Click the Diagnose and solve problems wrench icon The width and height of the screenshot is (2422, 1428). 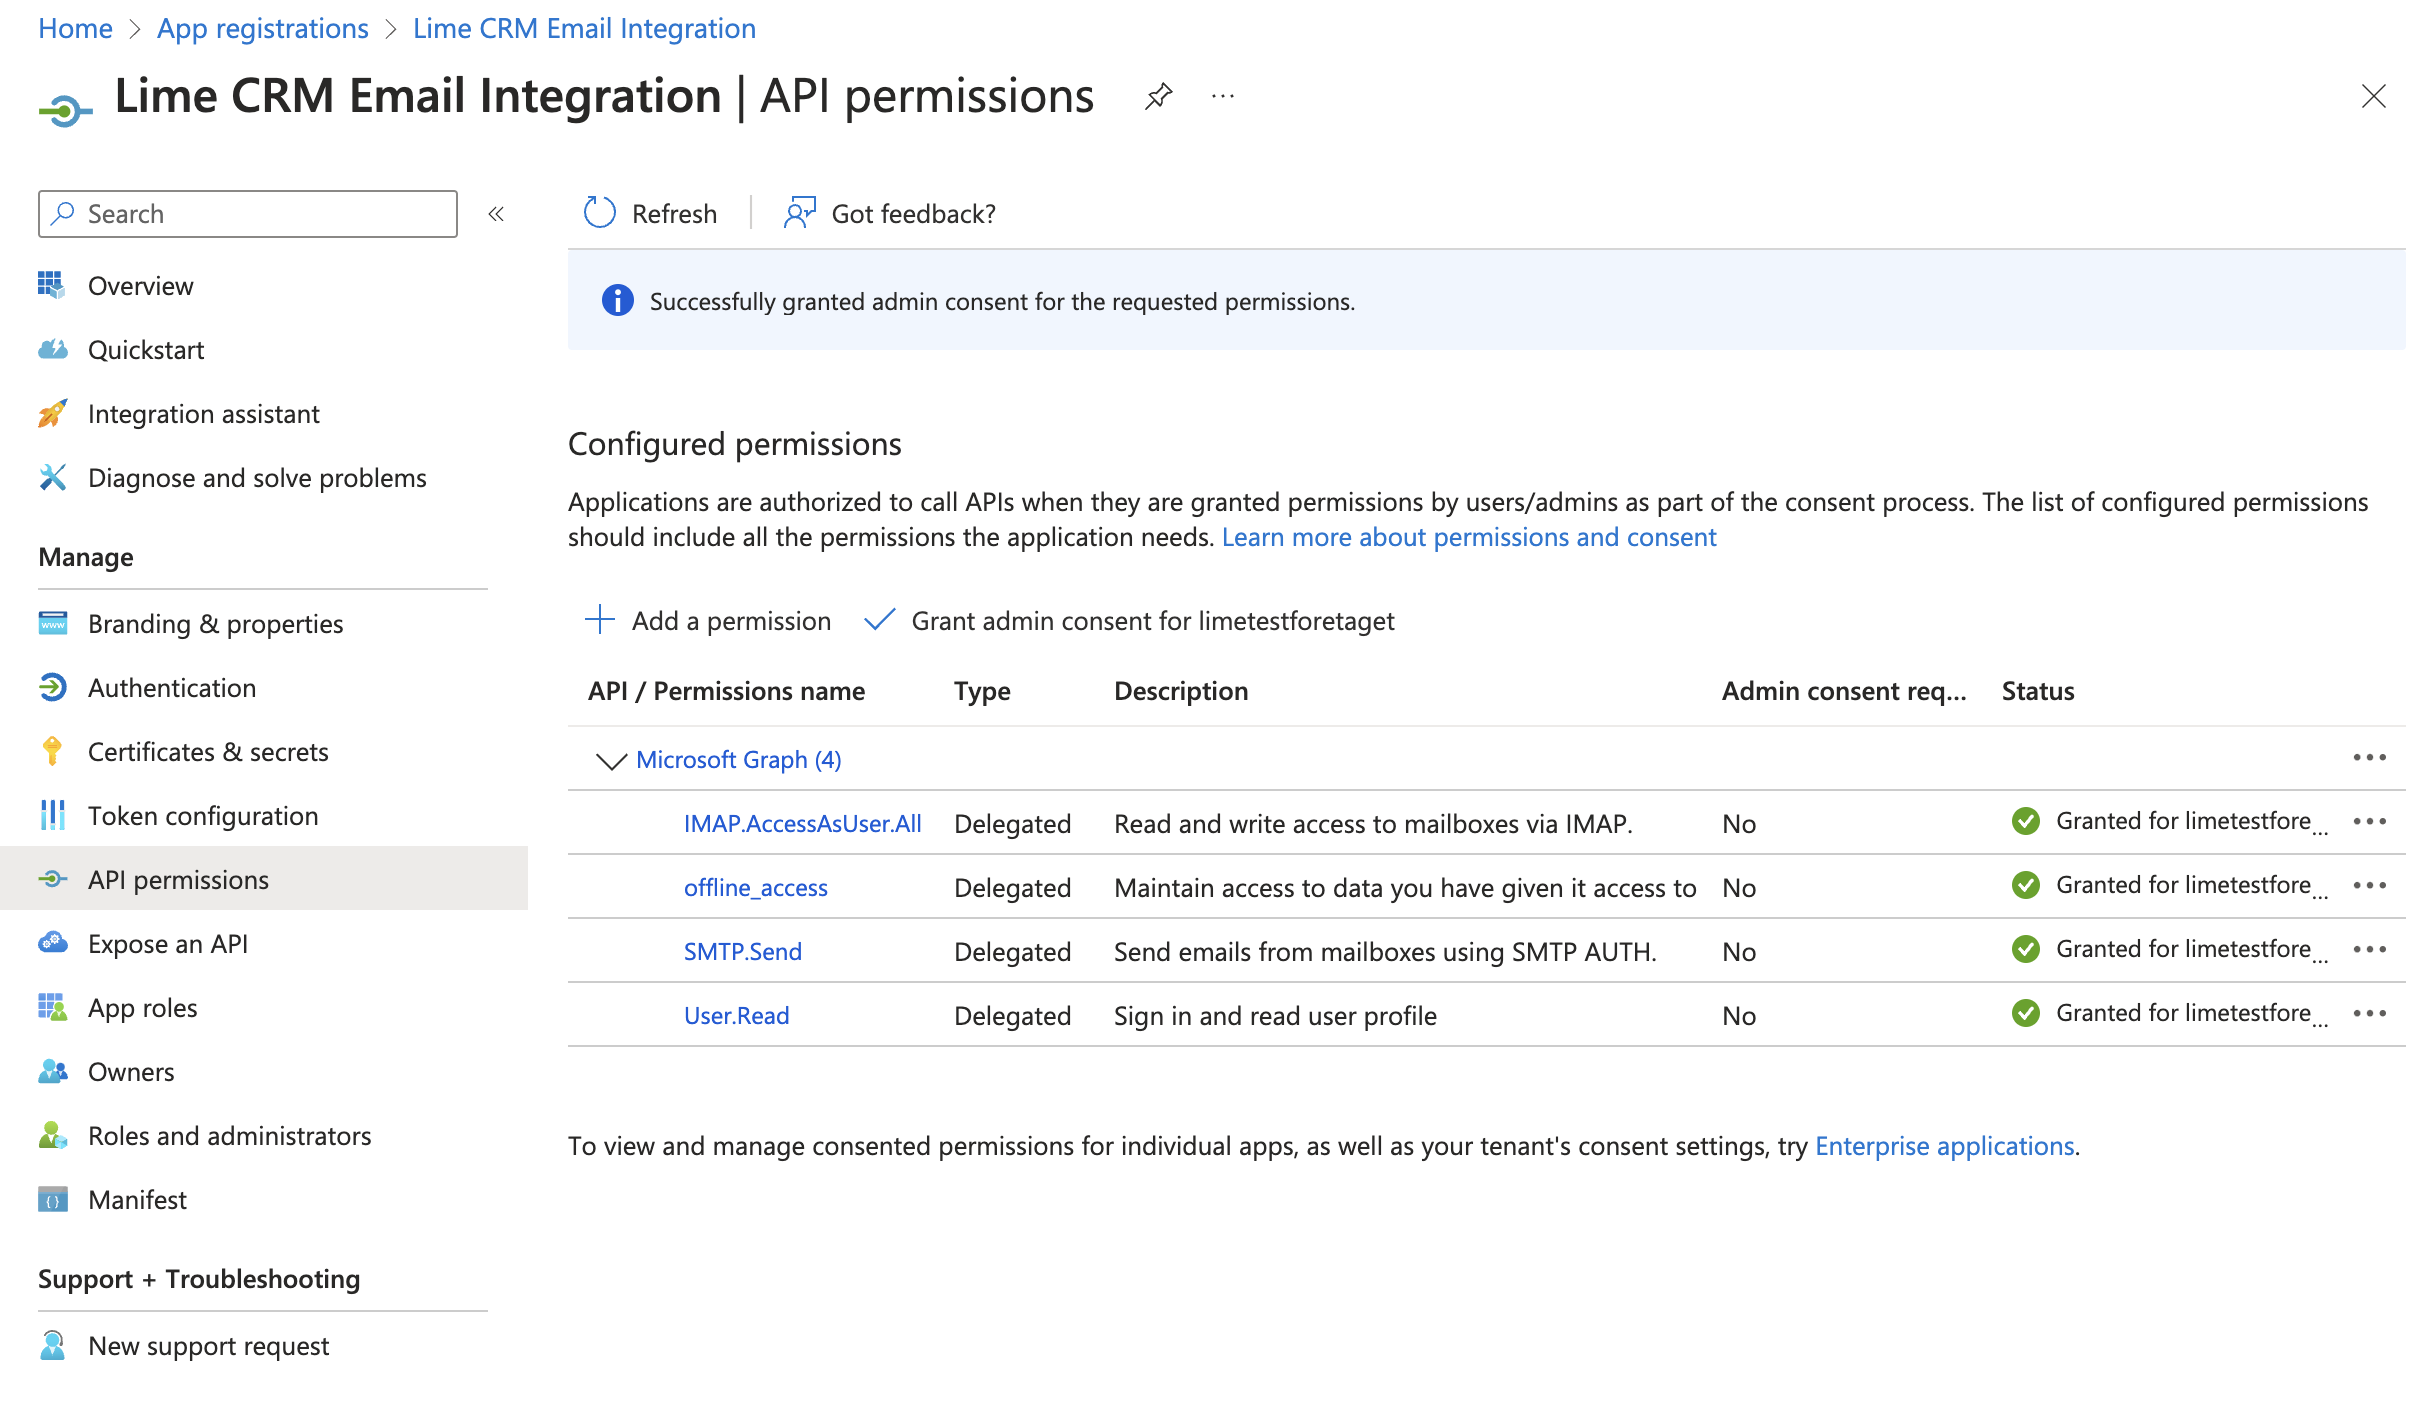(52, 477)
